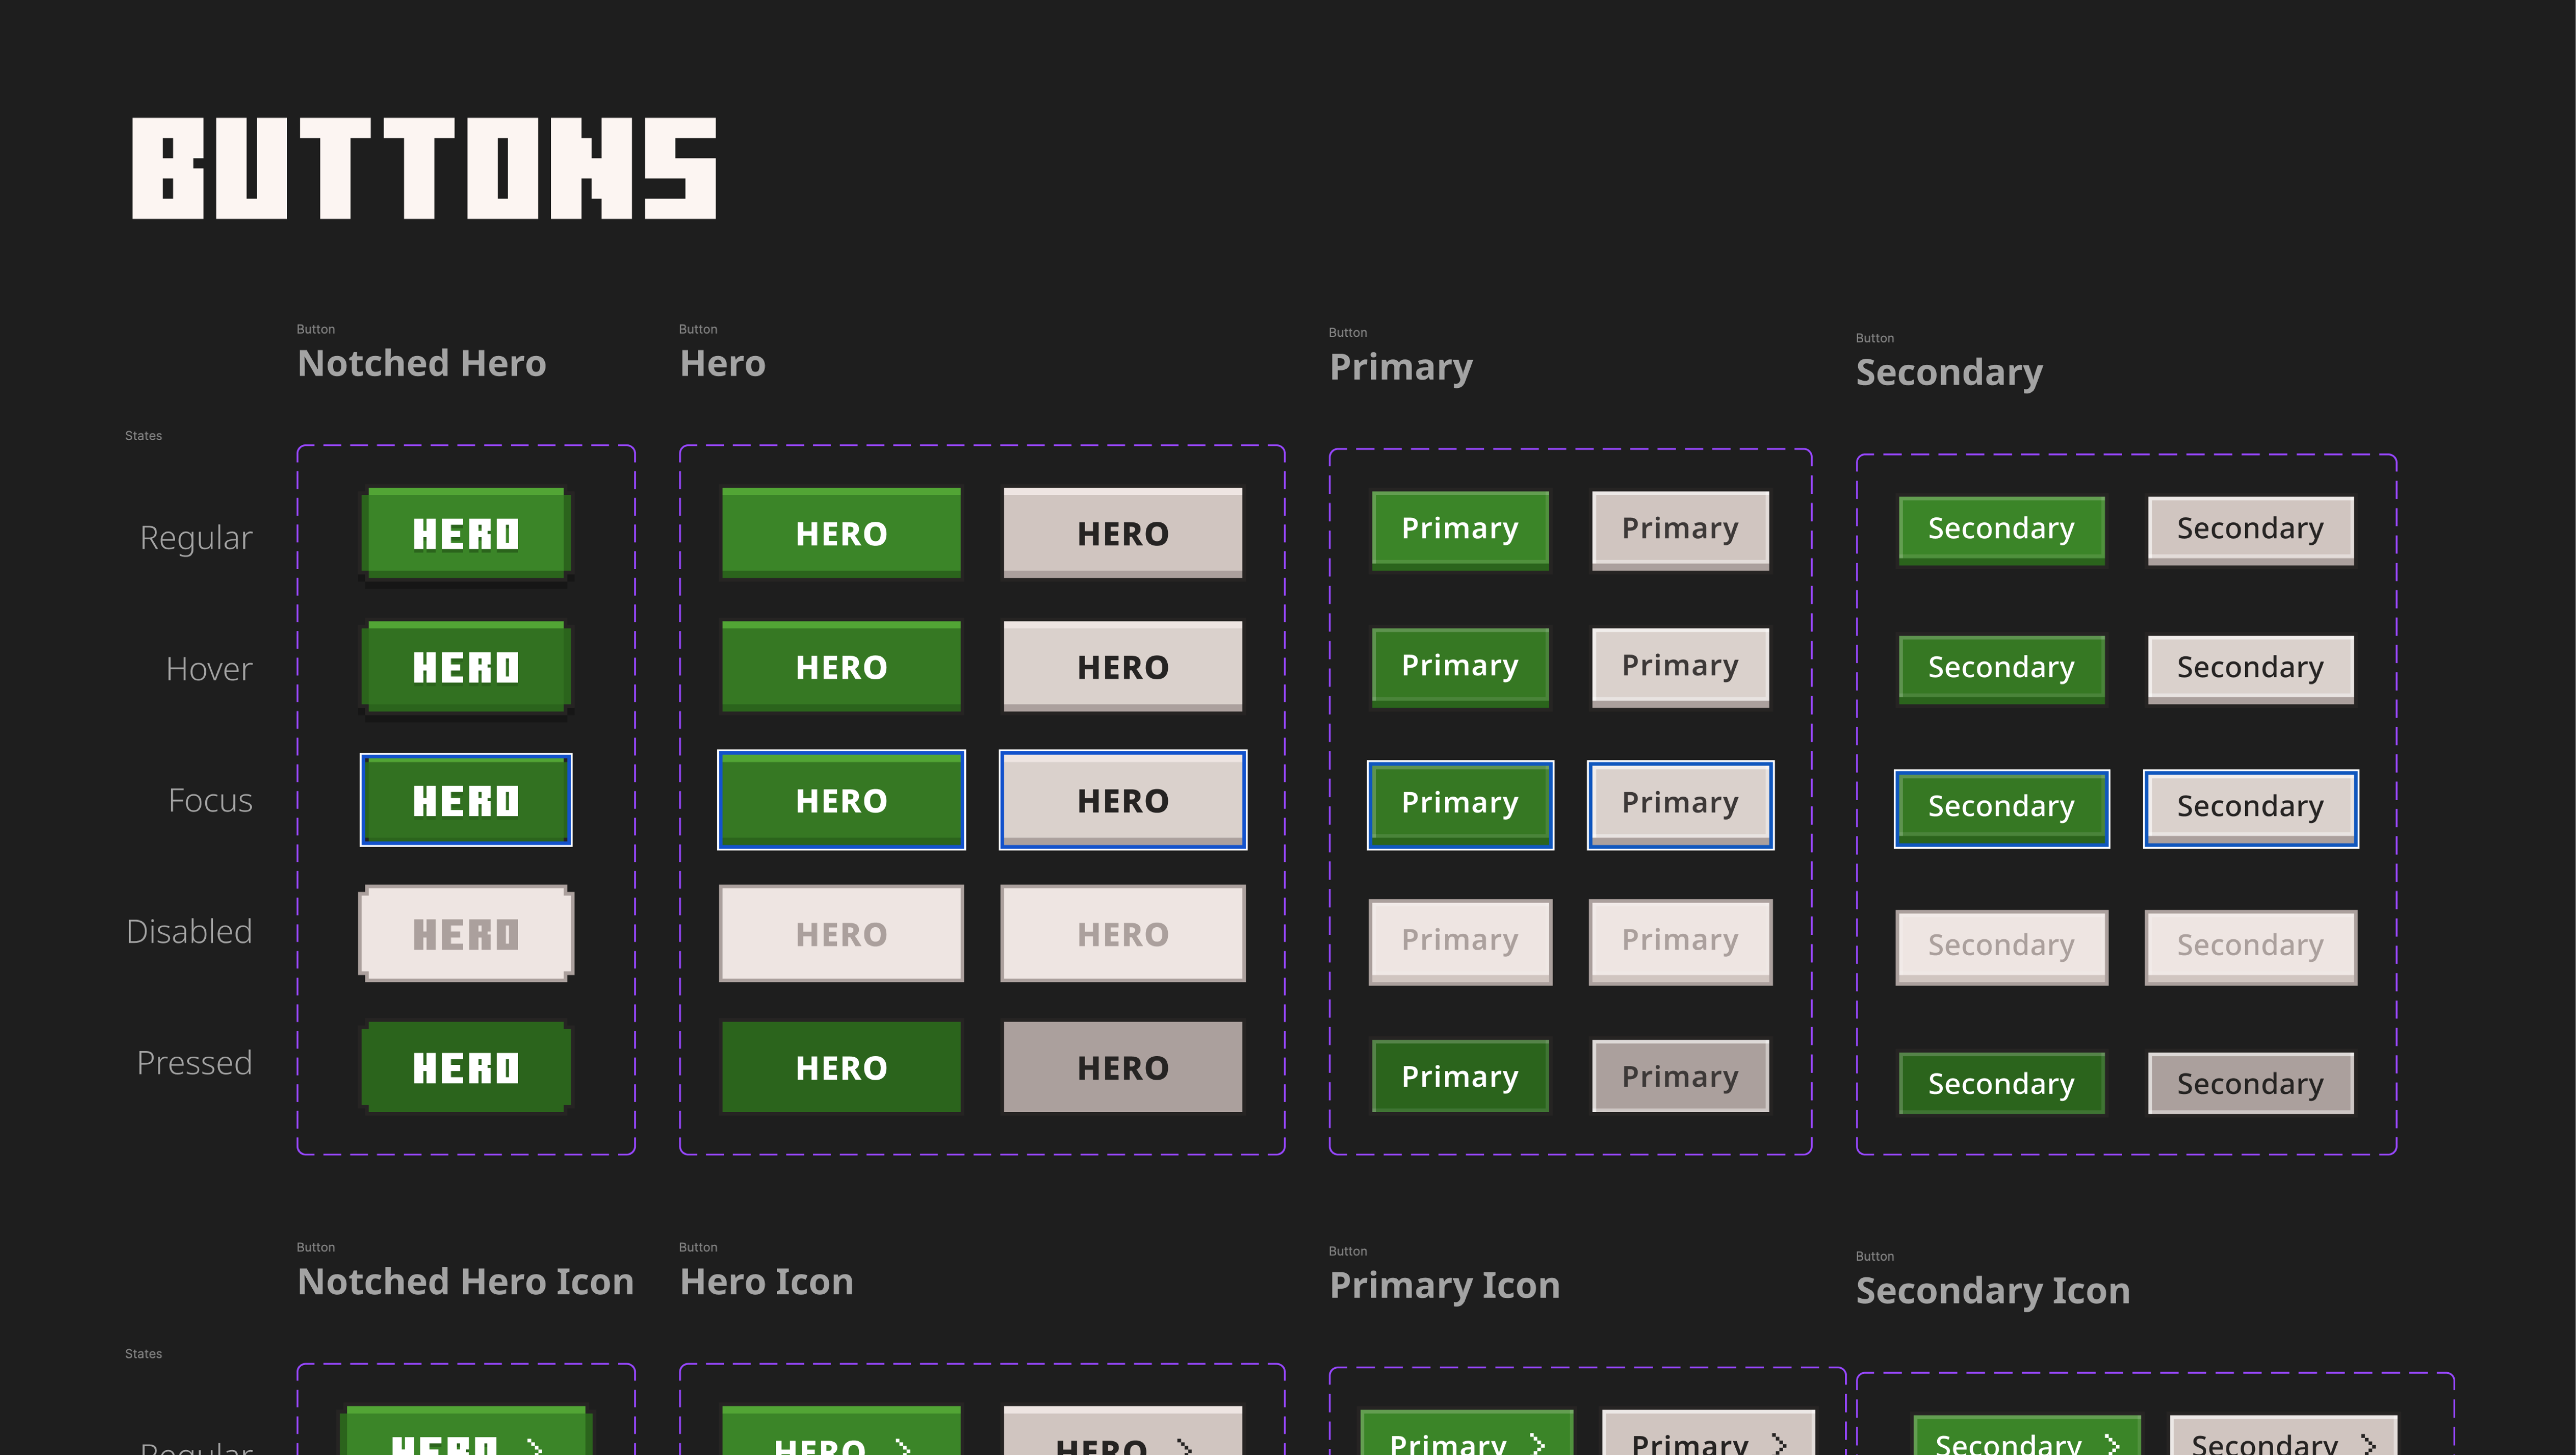Click the Pressed state gray Primary button
This screenshot has height=1455, width=2576.
pos(1679,1076)
